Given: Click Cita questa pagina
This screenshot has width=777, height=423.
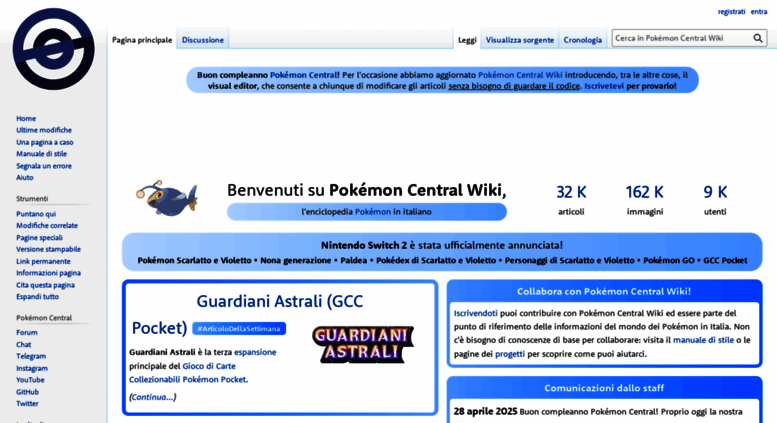Looking at the screenshot, I should point(45,285).
